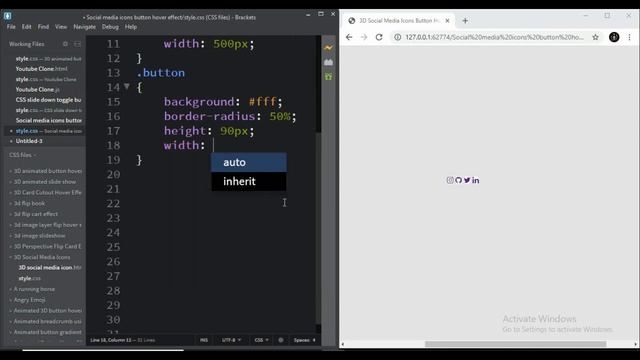Expand 3D Card Cutout Hover Effect folder

click(47, 192)
